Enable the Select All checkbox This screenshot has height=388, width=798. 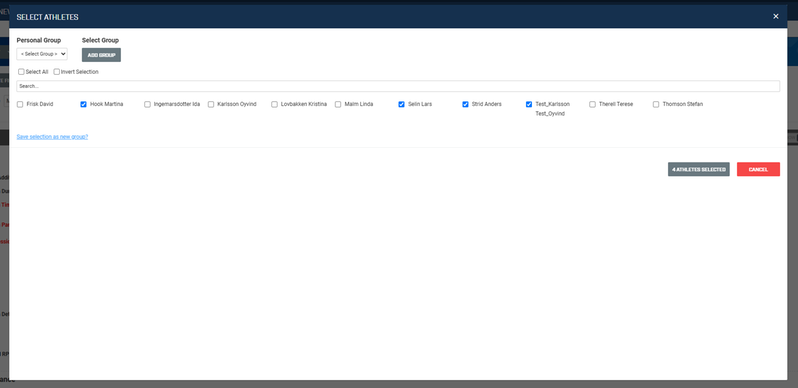21,72
